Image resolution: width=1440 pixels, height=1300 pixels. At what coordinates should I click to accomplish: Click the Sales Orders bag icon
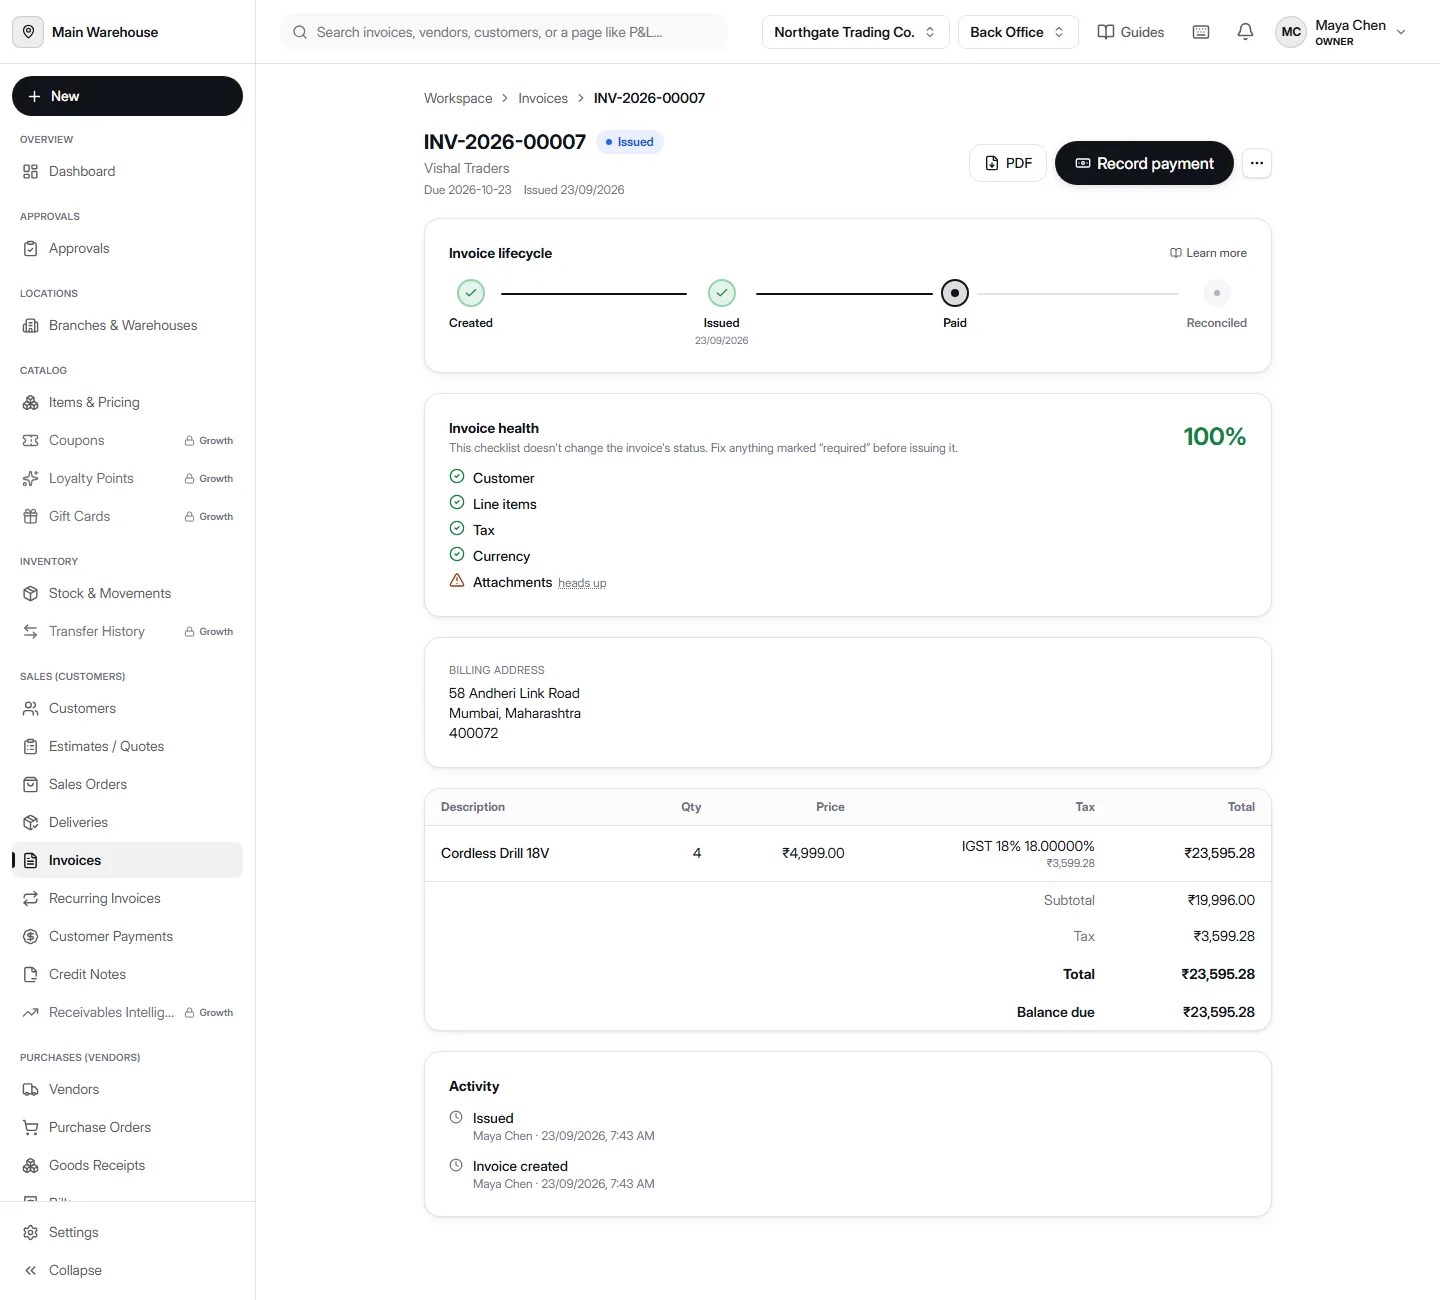[31, 785]
